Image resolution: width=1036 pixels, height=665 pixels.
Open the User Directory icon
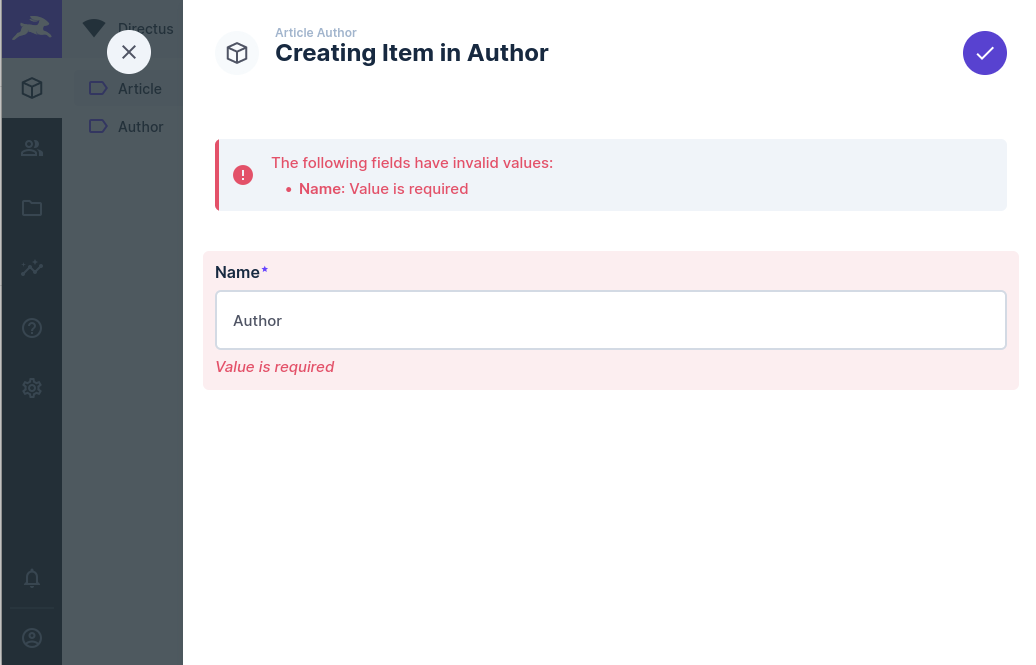point(31,148)
